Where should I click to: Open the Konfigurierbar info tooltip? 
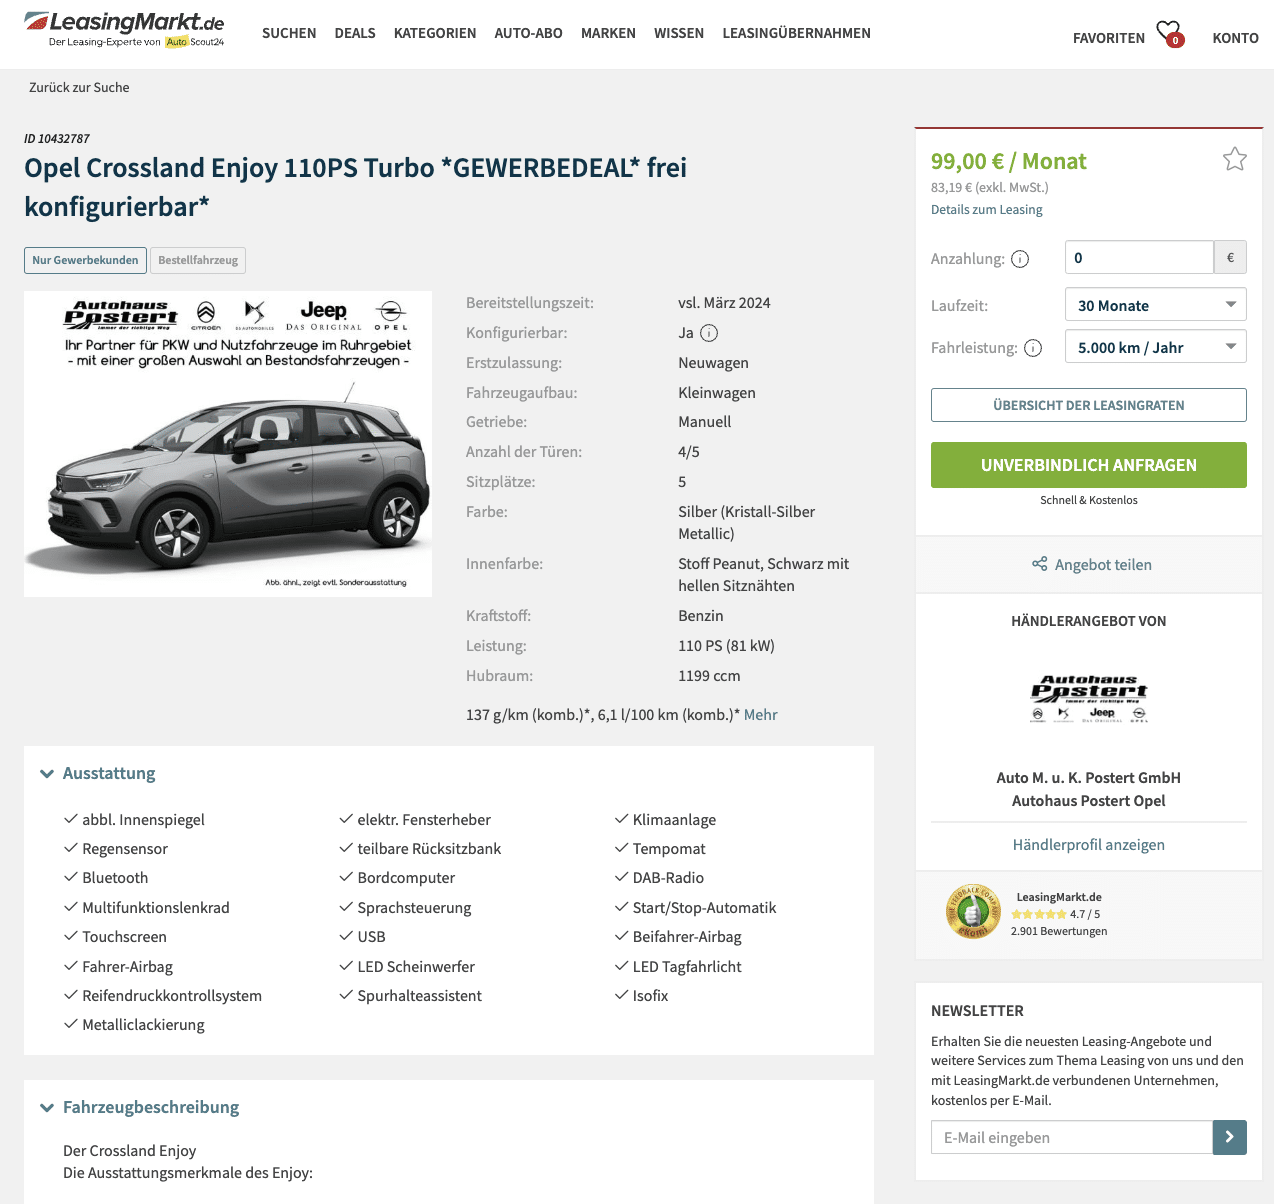709,333
